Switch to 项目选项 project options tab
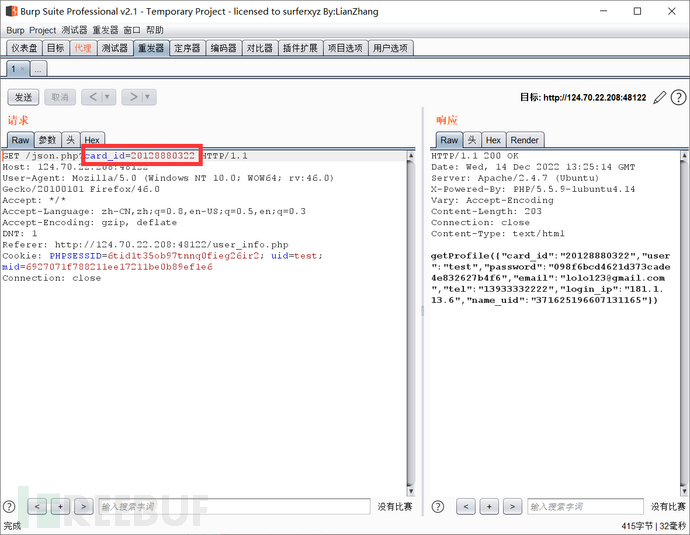The image size is (690, 535). pos(345,48)
